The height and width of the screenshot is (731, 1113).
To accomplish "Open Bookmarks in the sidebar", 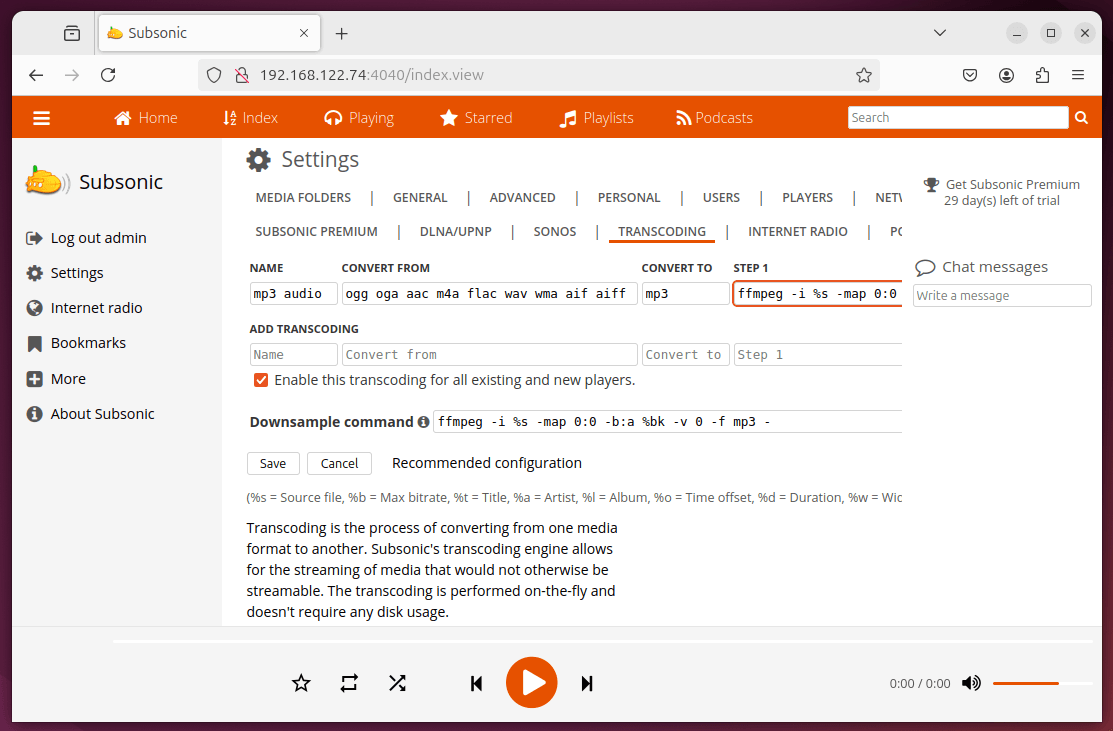I will (x=76, y=343).
